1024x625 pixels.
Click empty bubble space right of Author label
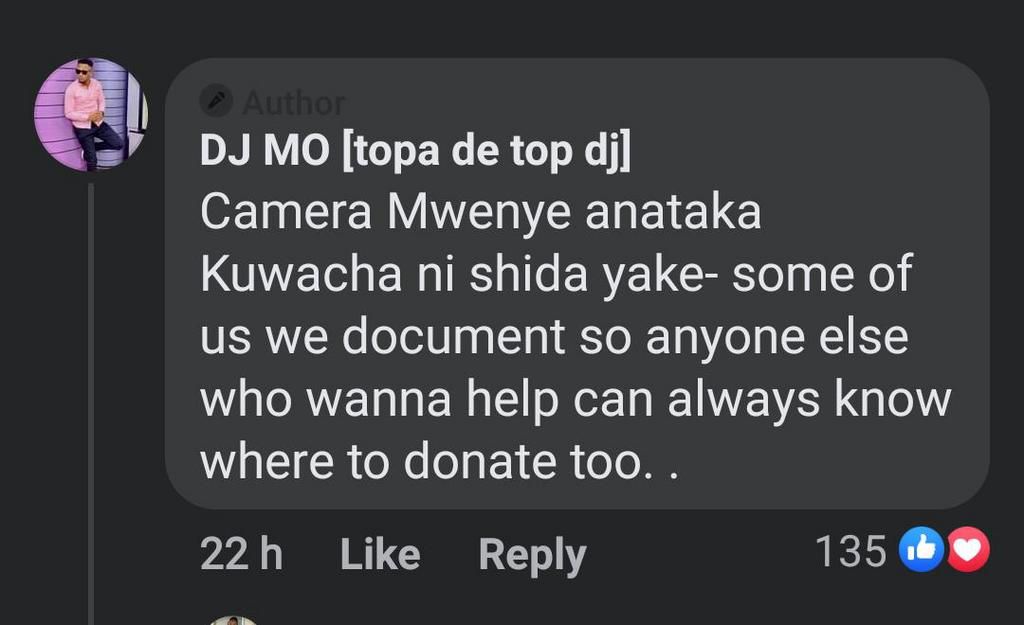pos(650,102)
